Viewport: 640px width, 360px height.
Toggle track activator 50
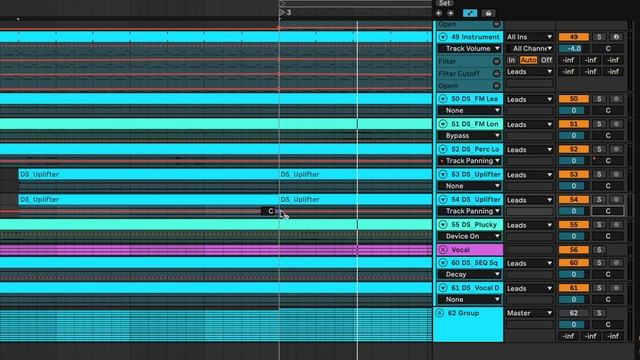[x=573, y=99]
